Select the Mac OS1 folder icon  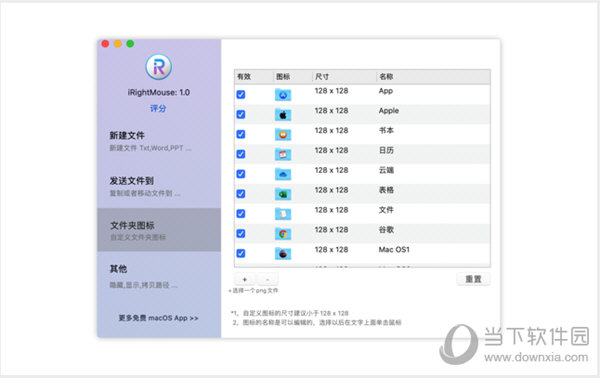283,254
